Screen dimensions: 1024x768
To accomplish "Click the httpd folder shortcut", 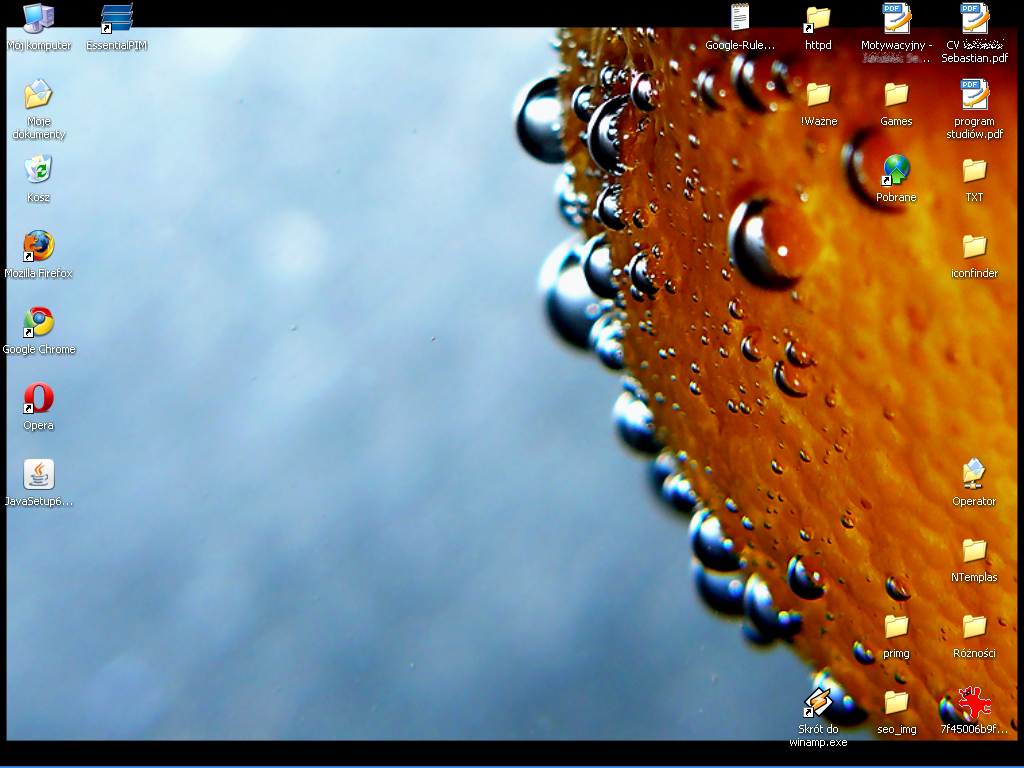I will [818, 19].
